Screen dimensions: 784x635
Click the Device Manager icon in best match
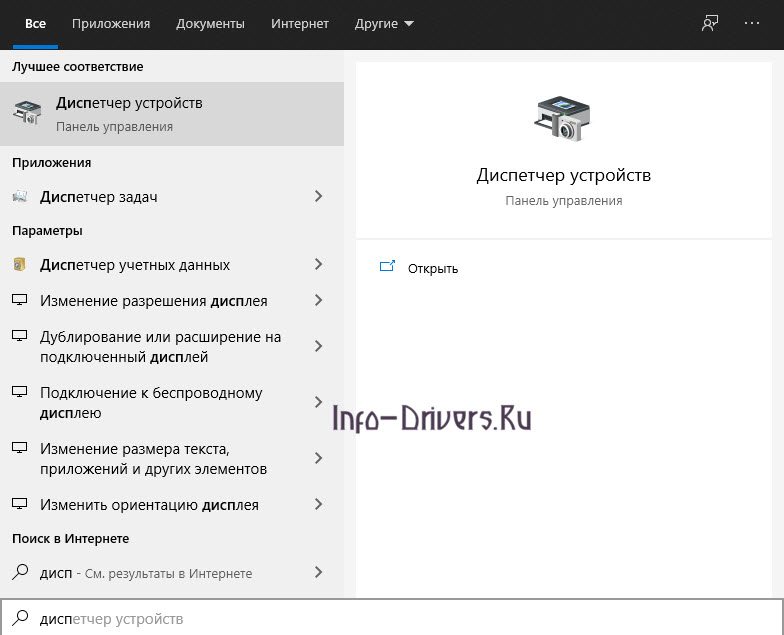[x=28, y=113]
